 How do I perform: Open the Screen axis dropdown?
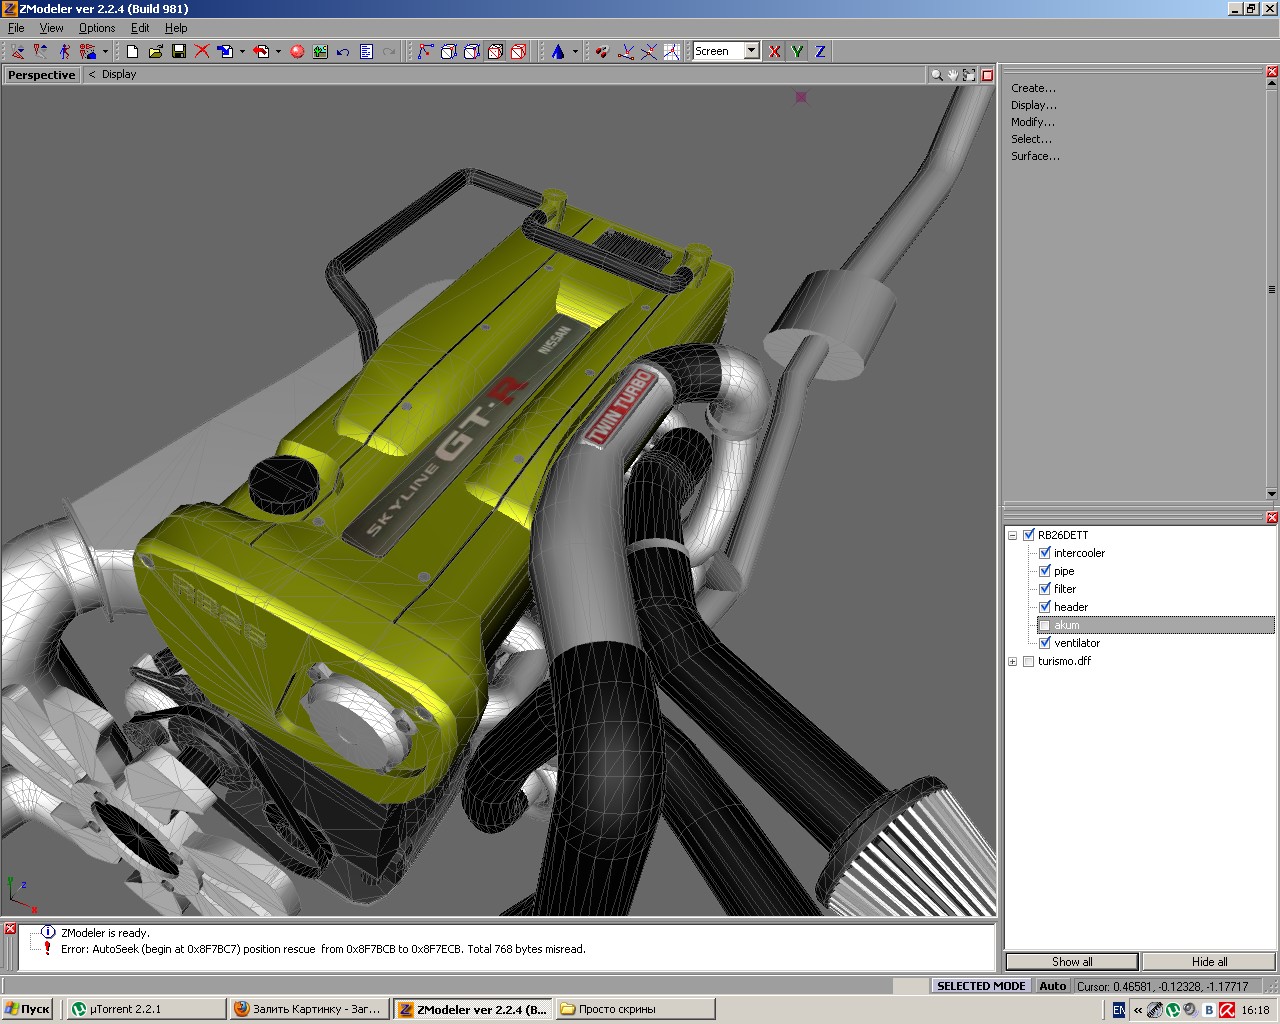coord(751,51)
